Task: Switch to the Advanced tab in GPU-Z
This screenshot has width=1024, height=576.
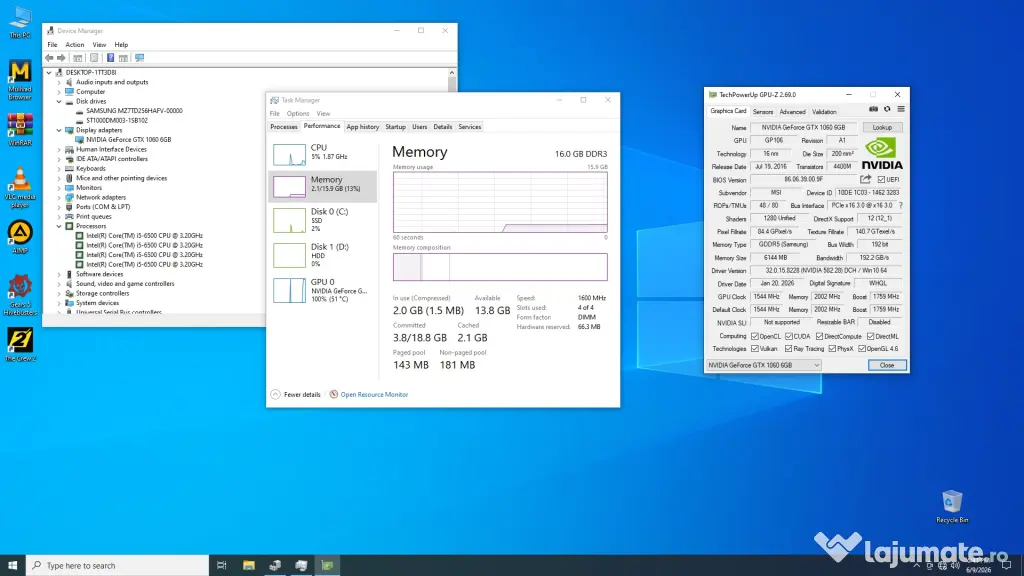Action: 792,112
